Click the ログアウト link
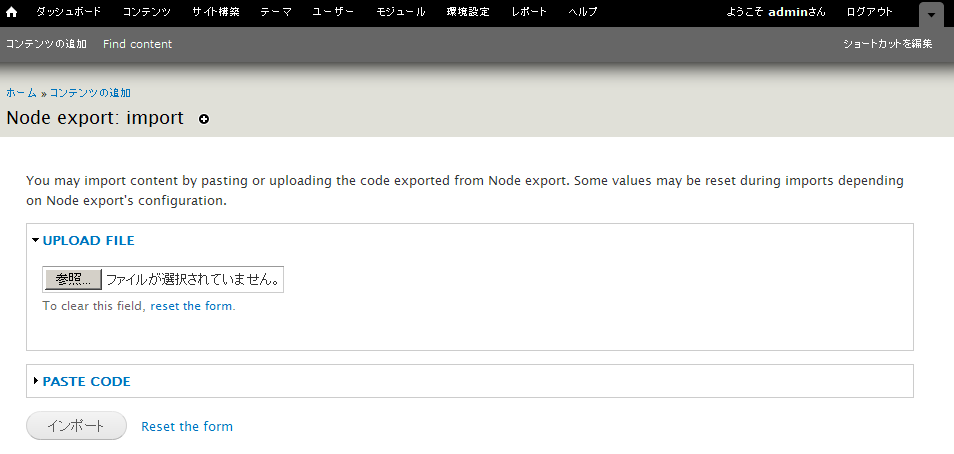This screenshot has width=954, height=454. [869, 12]
